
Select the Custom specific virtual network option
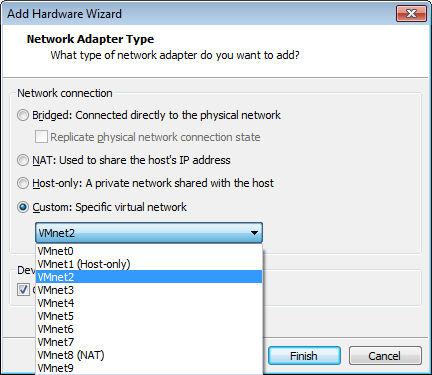tap(23, 207)
